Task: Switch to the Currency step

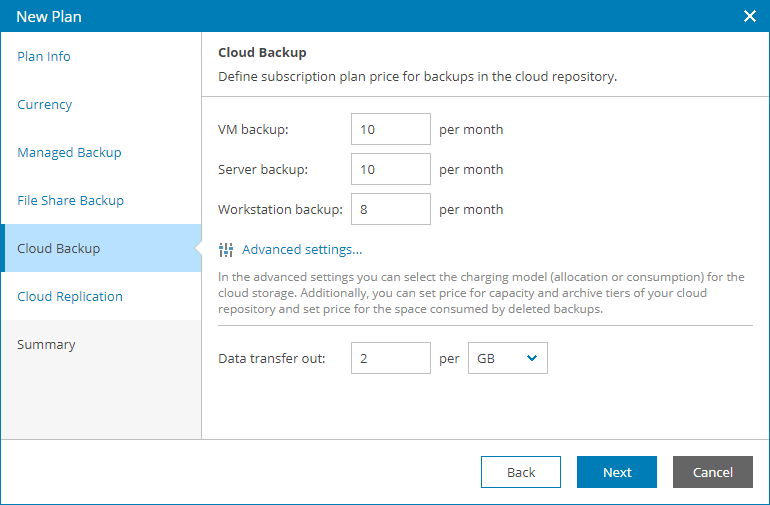Action: tap(45, 104)
